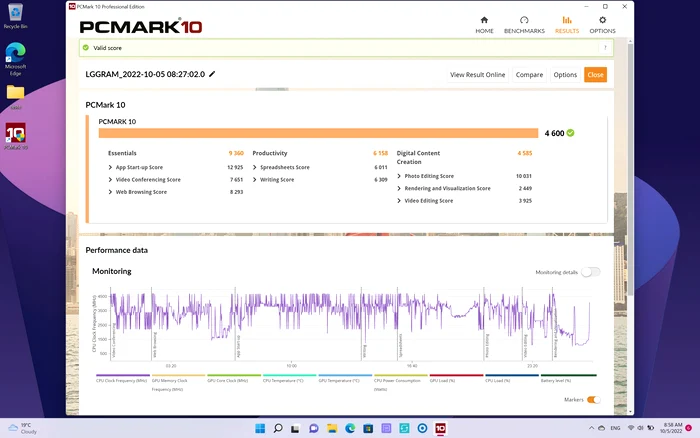Click the Digital Content Creation heading

click(418, 157)
